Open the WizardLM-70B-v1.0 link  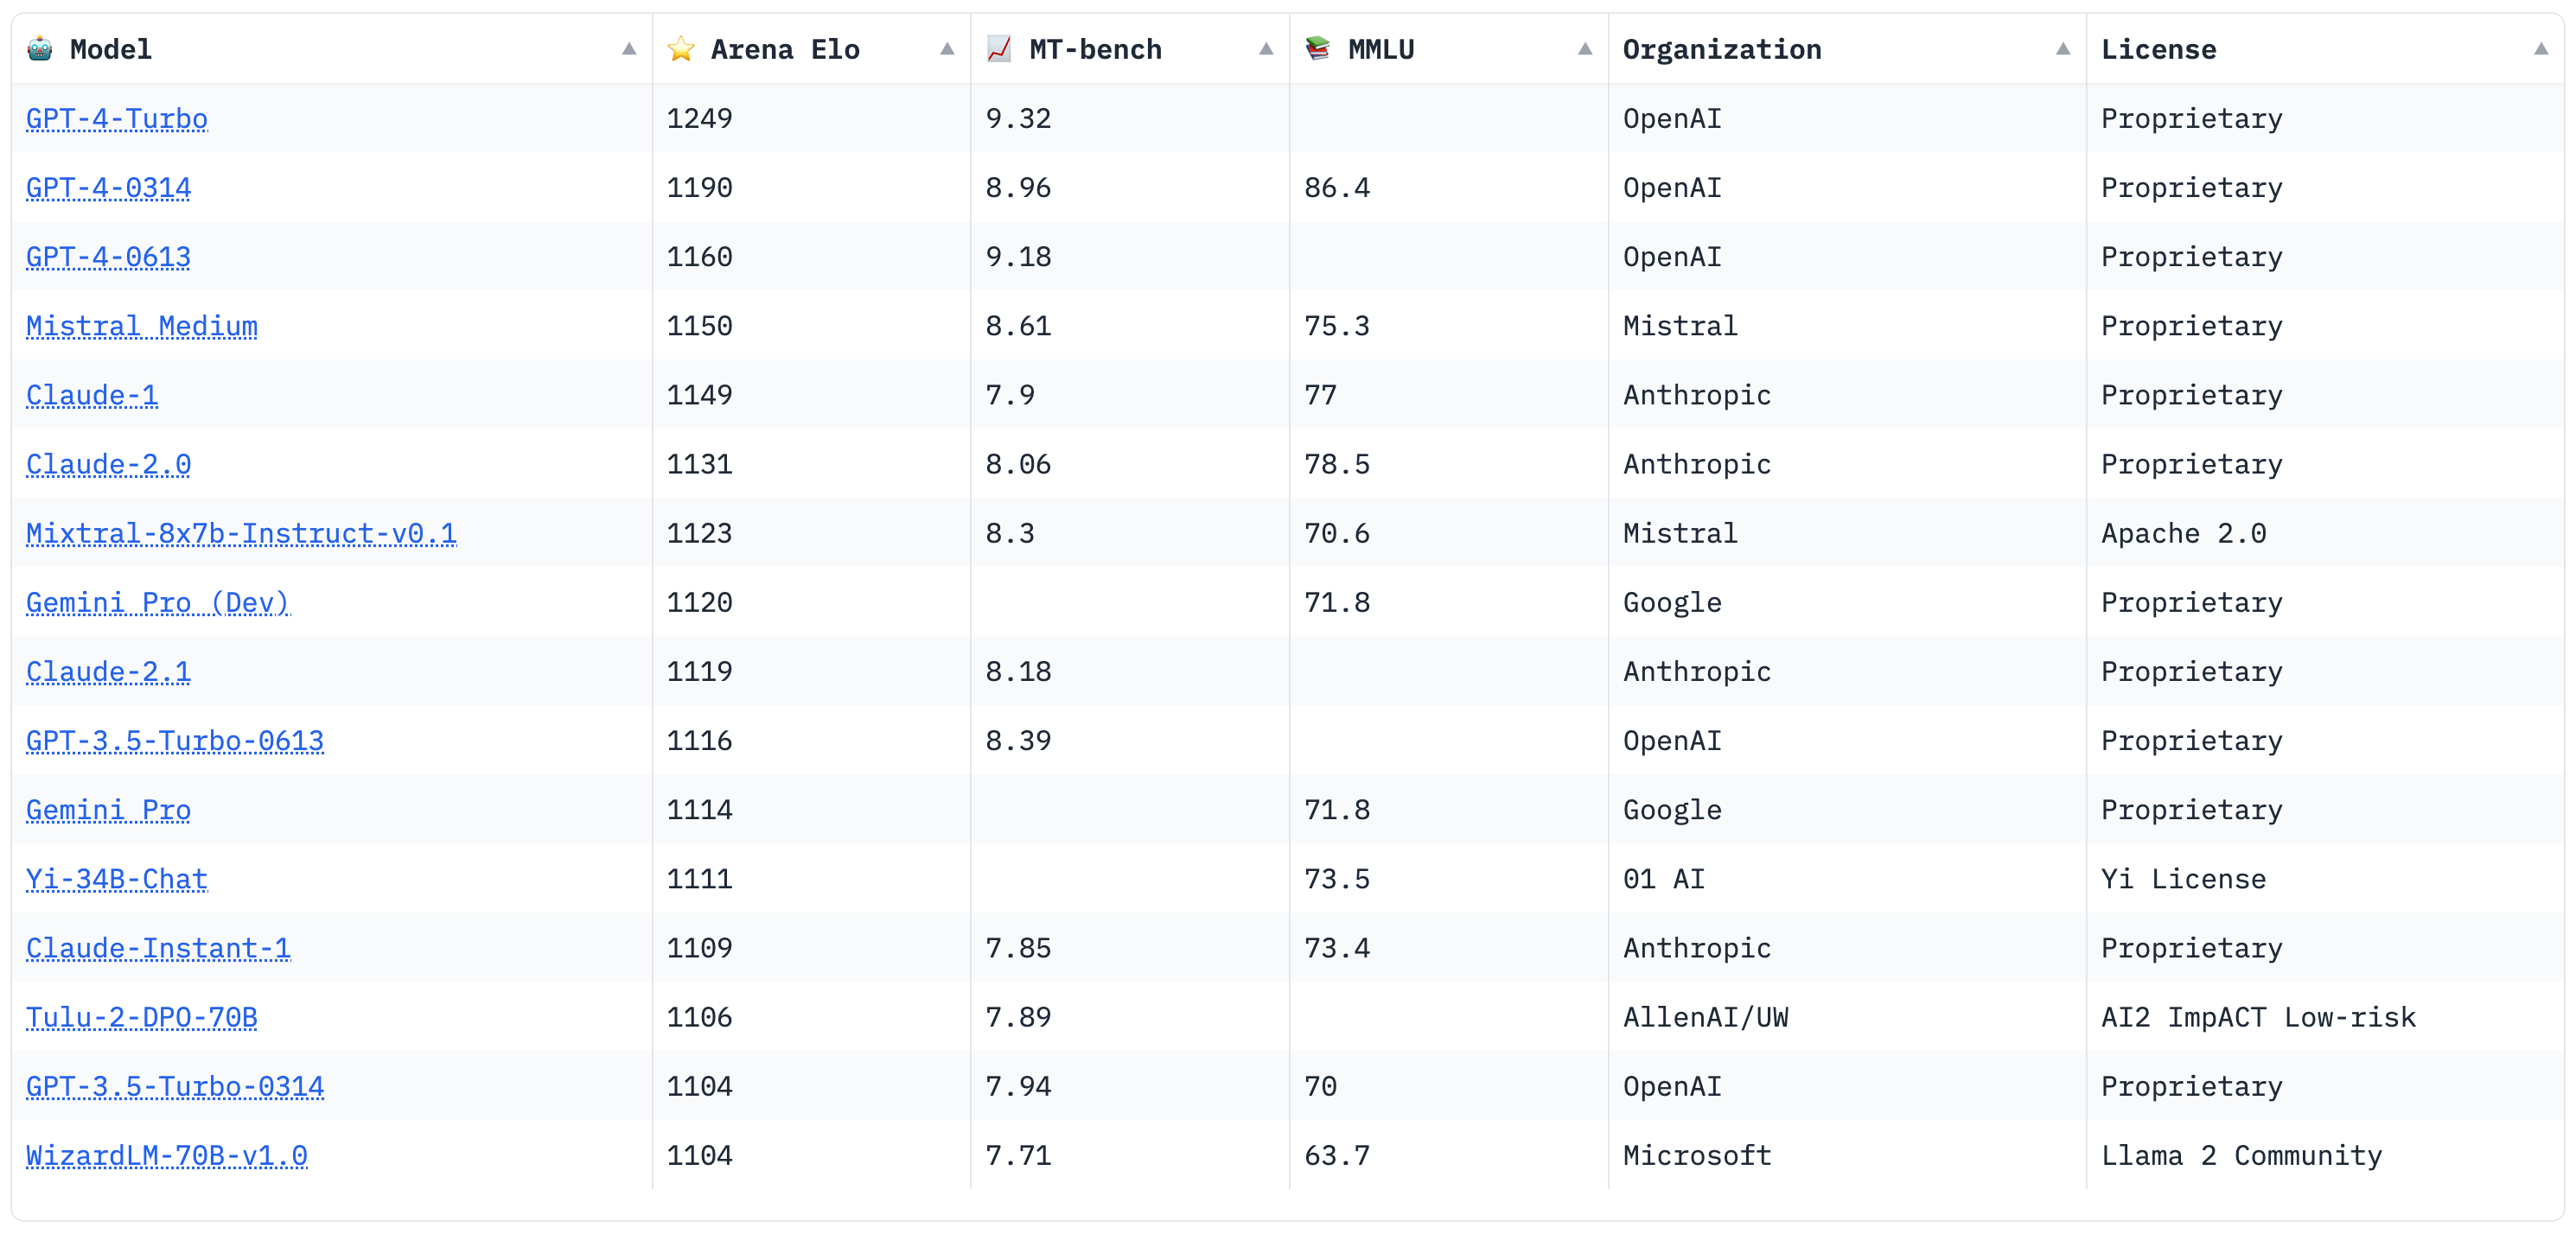[166, 1155]
